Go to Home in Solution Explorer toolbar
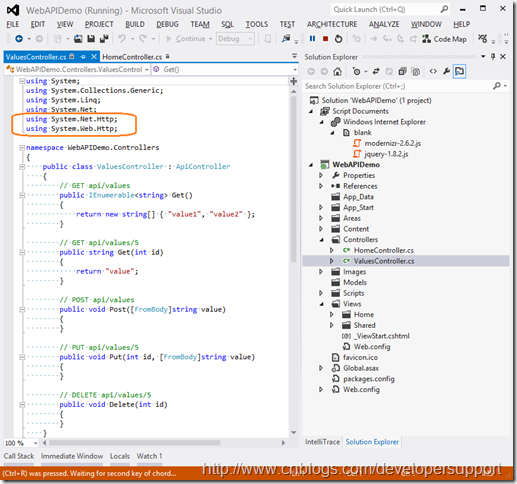The image size is (517, 484). 337,71
